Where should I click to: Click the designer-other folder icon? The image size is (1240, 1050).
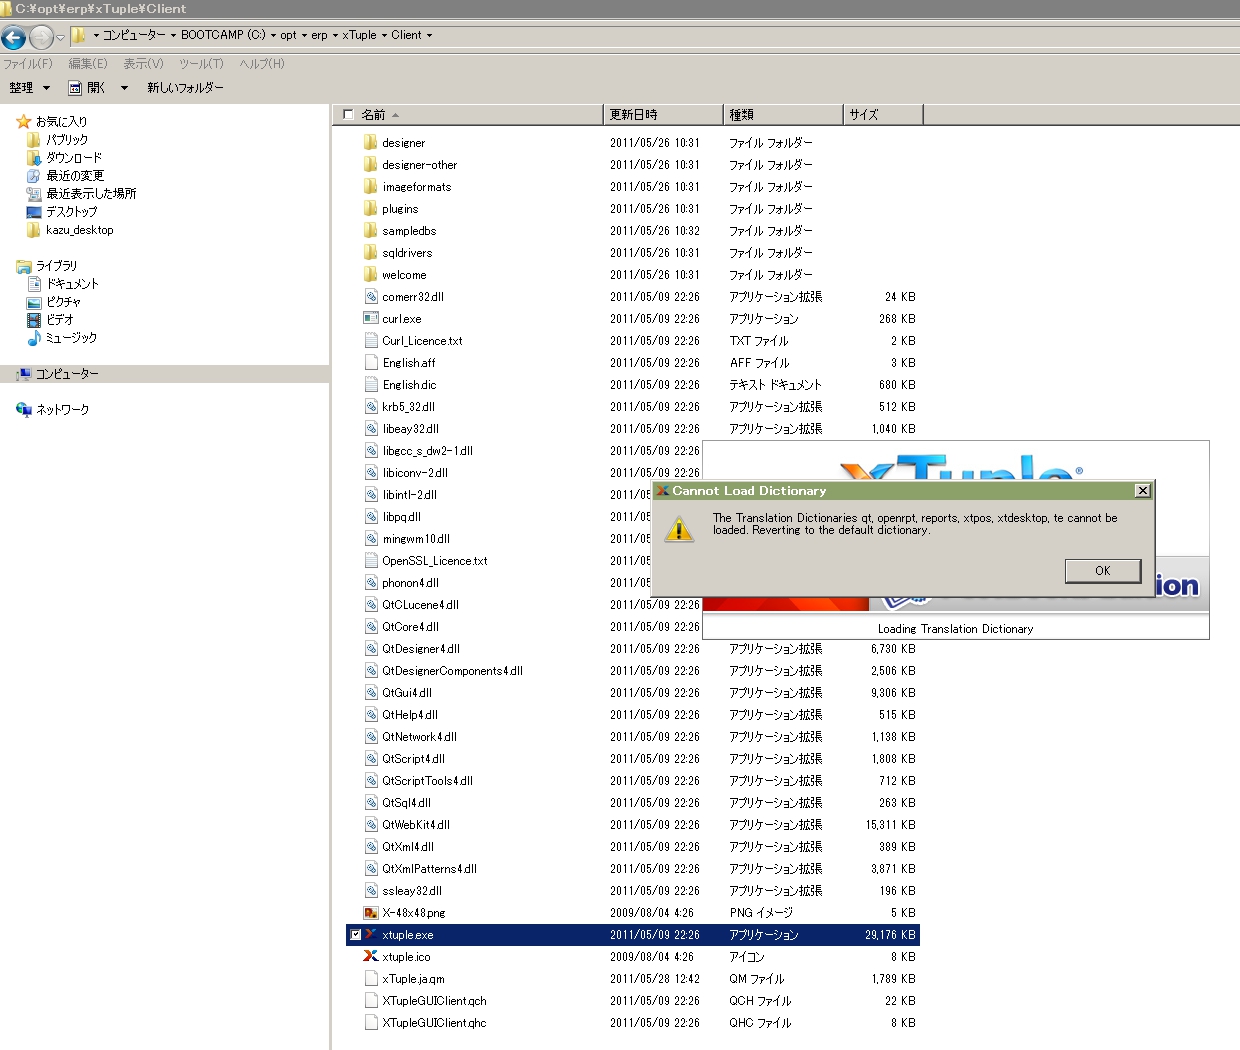(370, 165)
